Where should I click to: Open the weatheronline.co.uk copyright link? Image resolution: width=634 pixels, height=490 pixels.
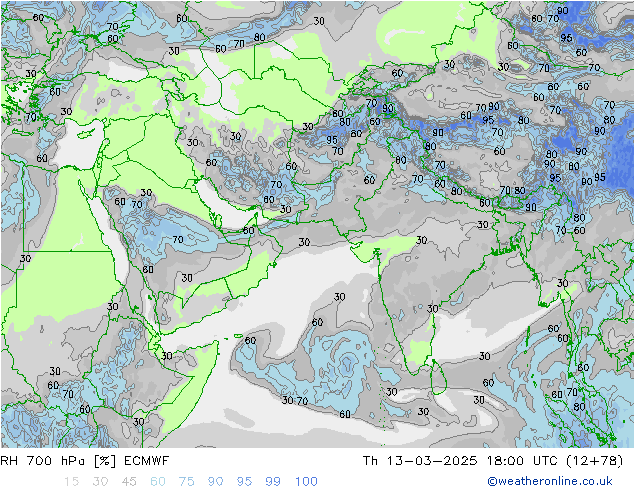549,481
